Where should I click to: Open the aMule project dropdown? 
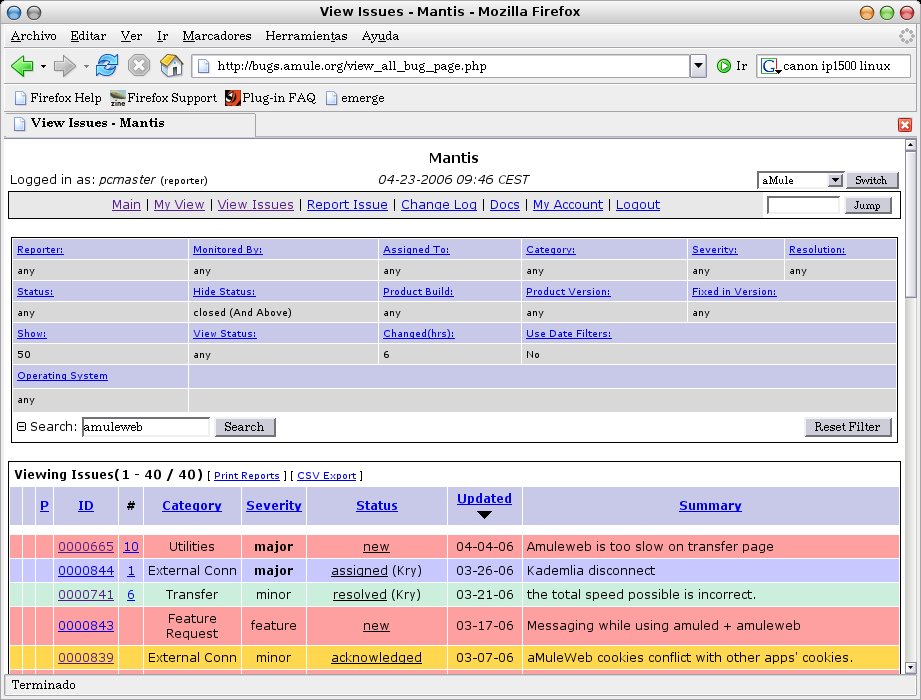tap(801, 180)
